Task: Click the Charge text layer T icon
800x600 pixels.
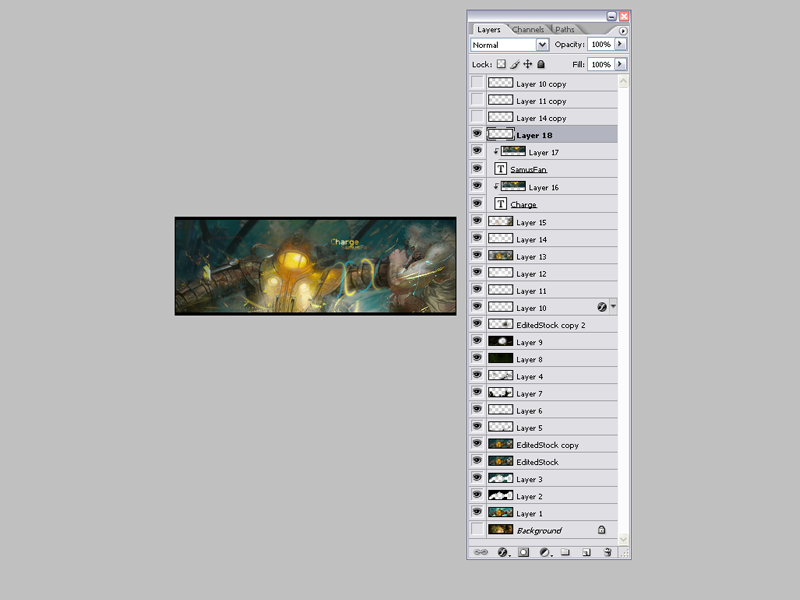Action: (500, 204)
